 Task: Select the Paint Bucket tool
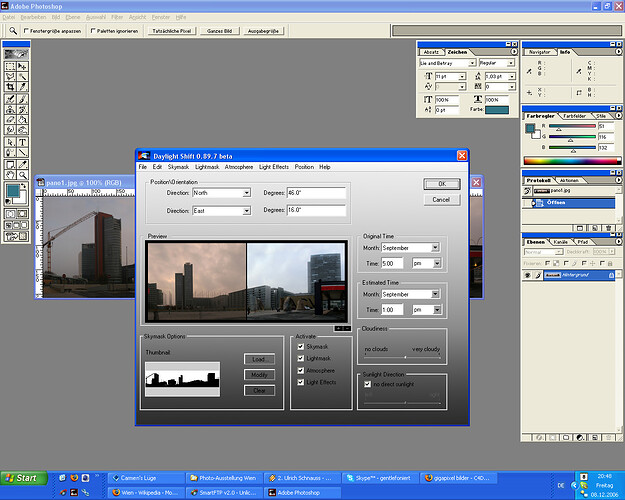tap(22, 120)
